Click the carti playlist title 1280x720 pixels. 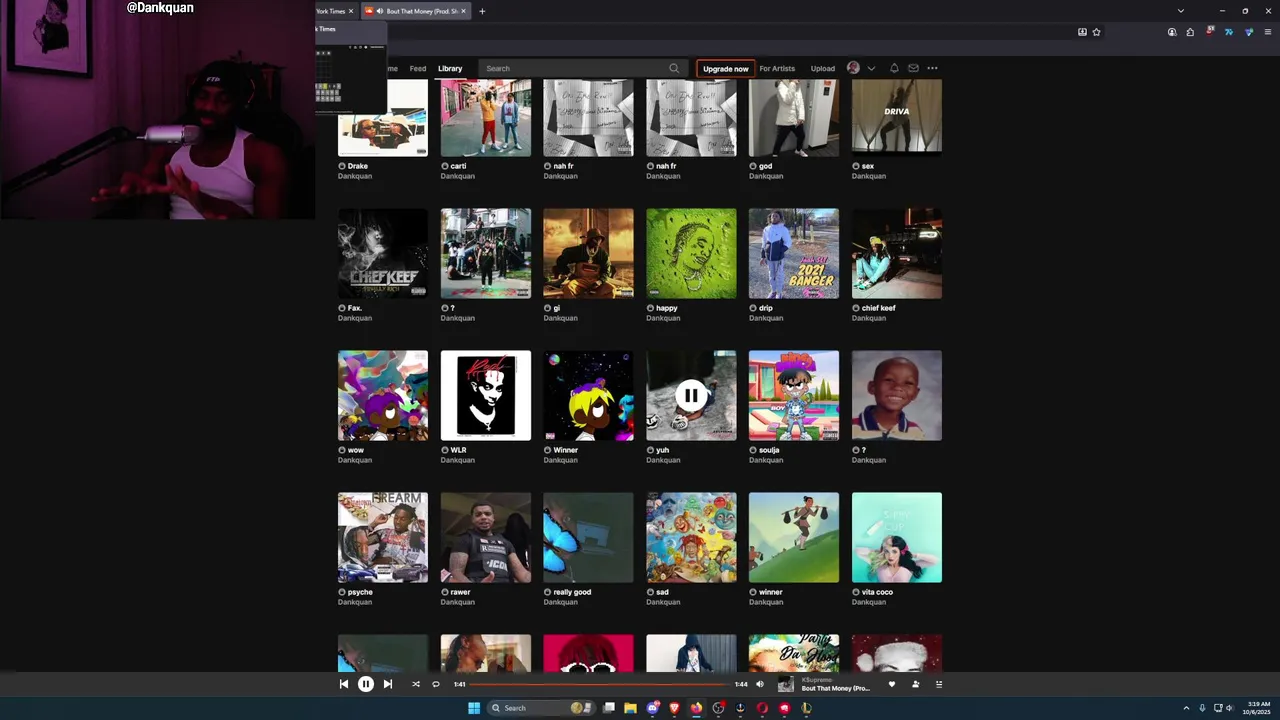(458, 166)
